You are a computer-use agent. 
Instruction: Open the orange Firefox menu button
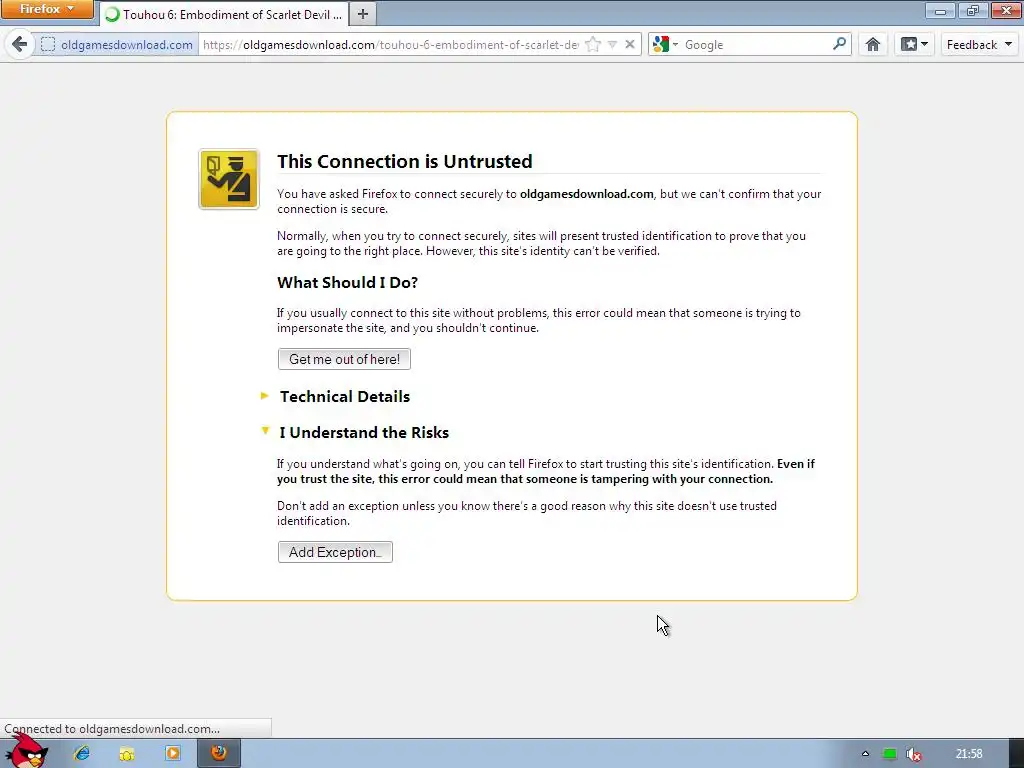coord(47,9)
